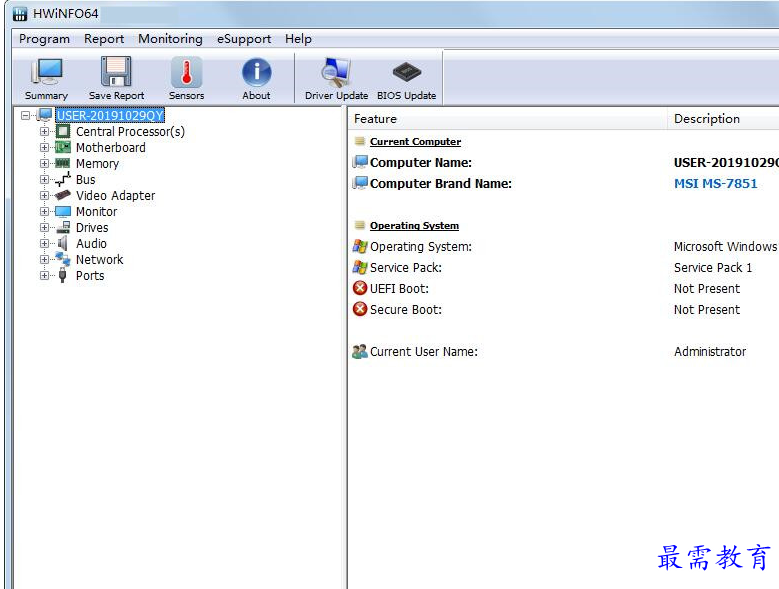Click the Current Computer section heading
Screen dimensions: 779x589
coord(415,142)
